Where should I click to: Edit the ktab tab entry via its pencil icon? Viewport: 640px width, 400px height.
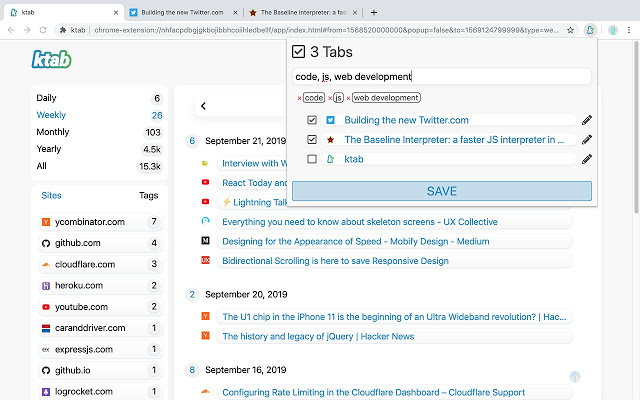(587, 159)
